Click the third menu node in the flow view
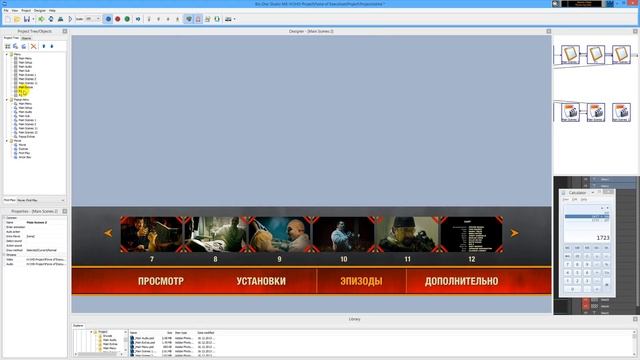The image size is (640, 360). (x=621, y=54)
